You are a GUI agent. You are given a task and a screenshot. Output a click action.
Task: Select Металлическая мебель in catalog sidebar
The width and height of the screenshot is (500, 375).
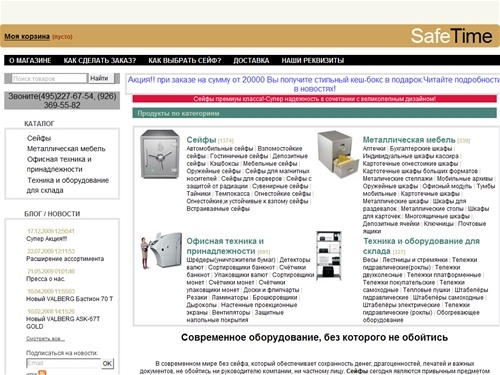tap(66, 149)
